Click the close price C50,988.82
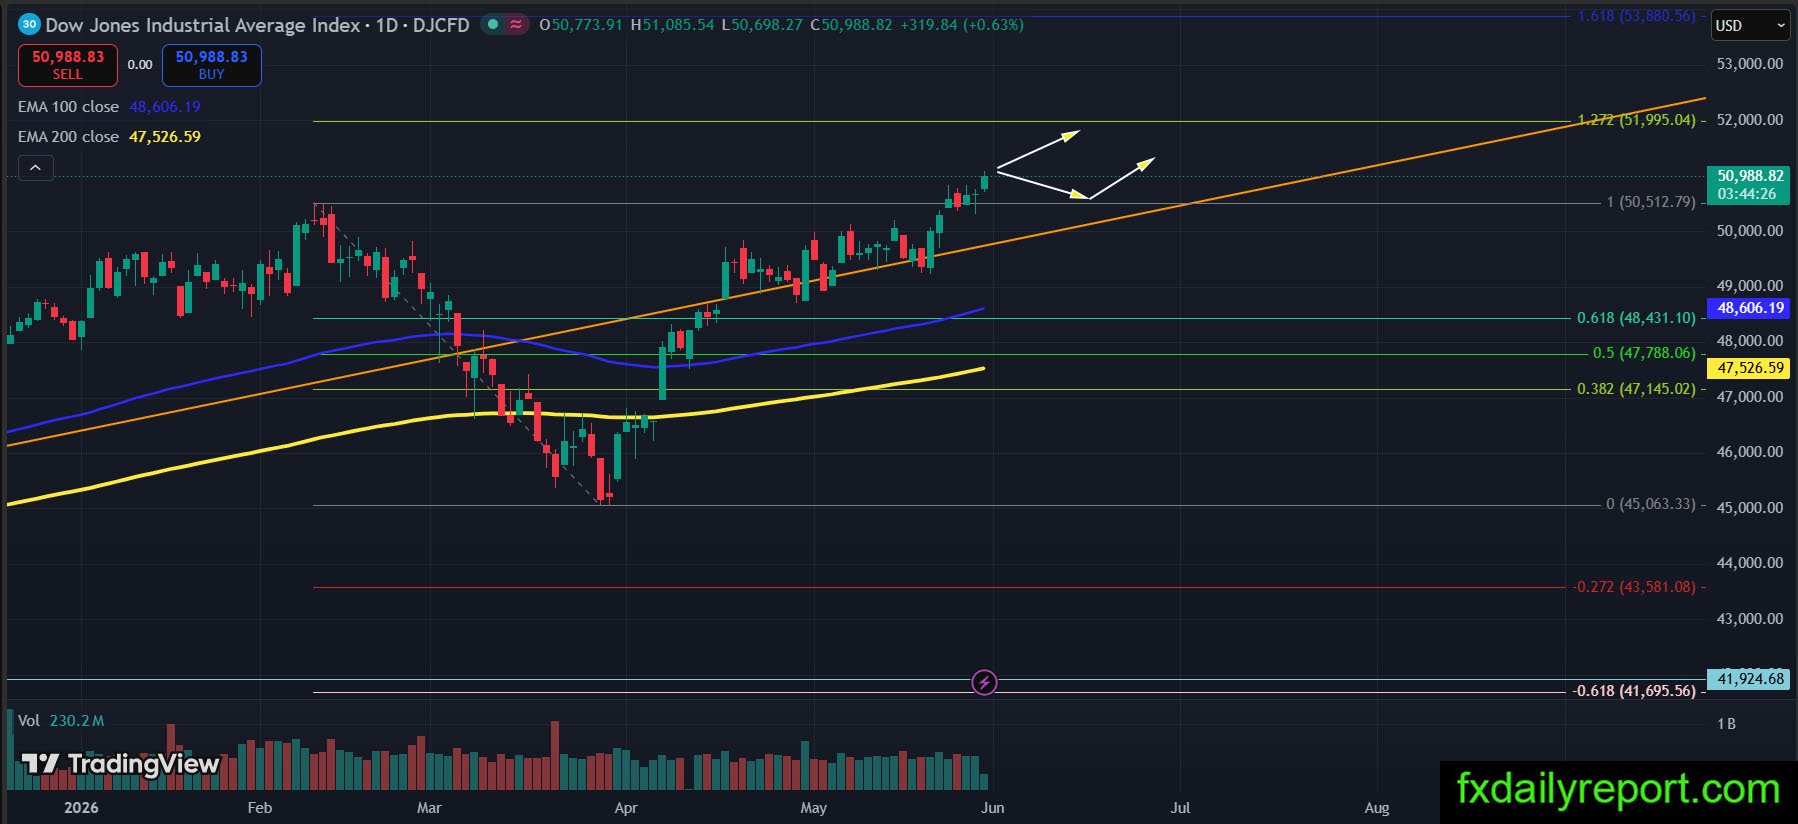The width and height of the screenshot is (1798, 824). [851, 25]
